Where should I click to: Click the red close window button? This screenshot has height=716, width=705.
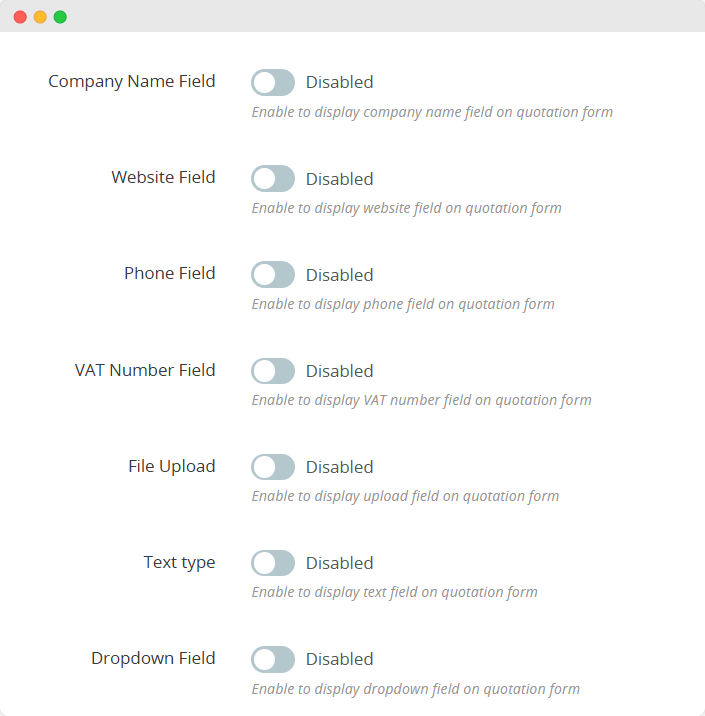pos(20,17)
